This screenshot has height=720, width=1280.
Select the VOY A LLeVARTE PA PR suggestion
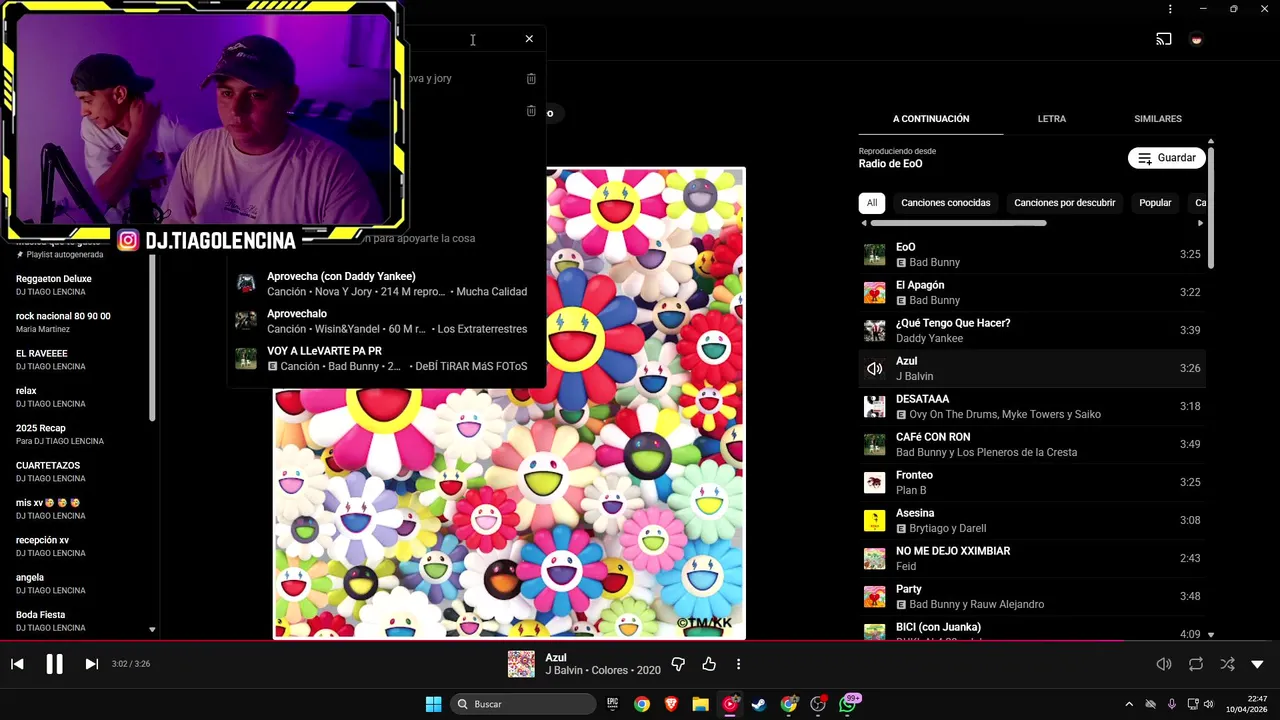(x=386, y=359)
